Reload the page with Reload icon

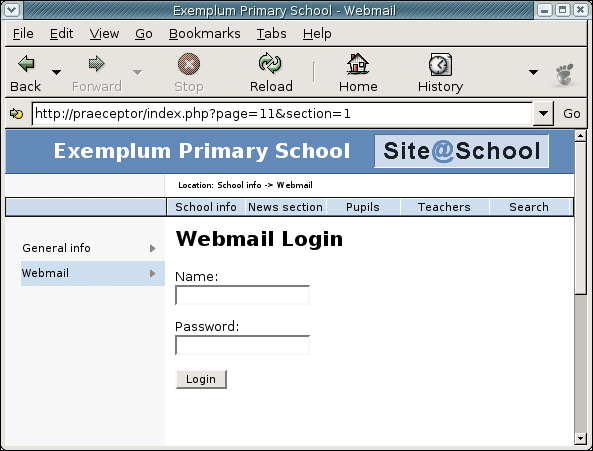270,63
